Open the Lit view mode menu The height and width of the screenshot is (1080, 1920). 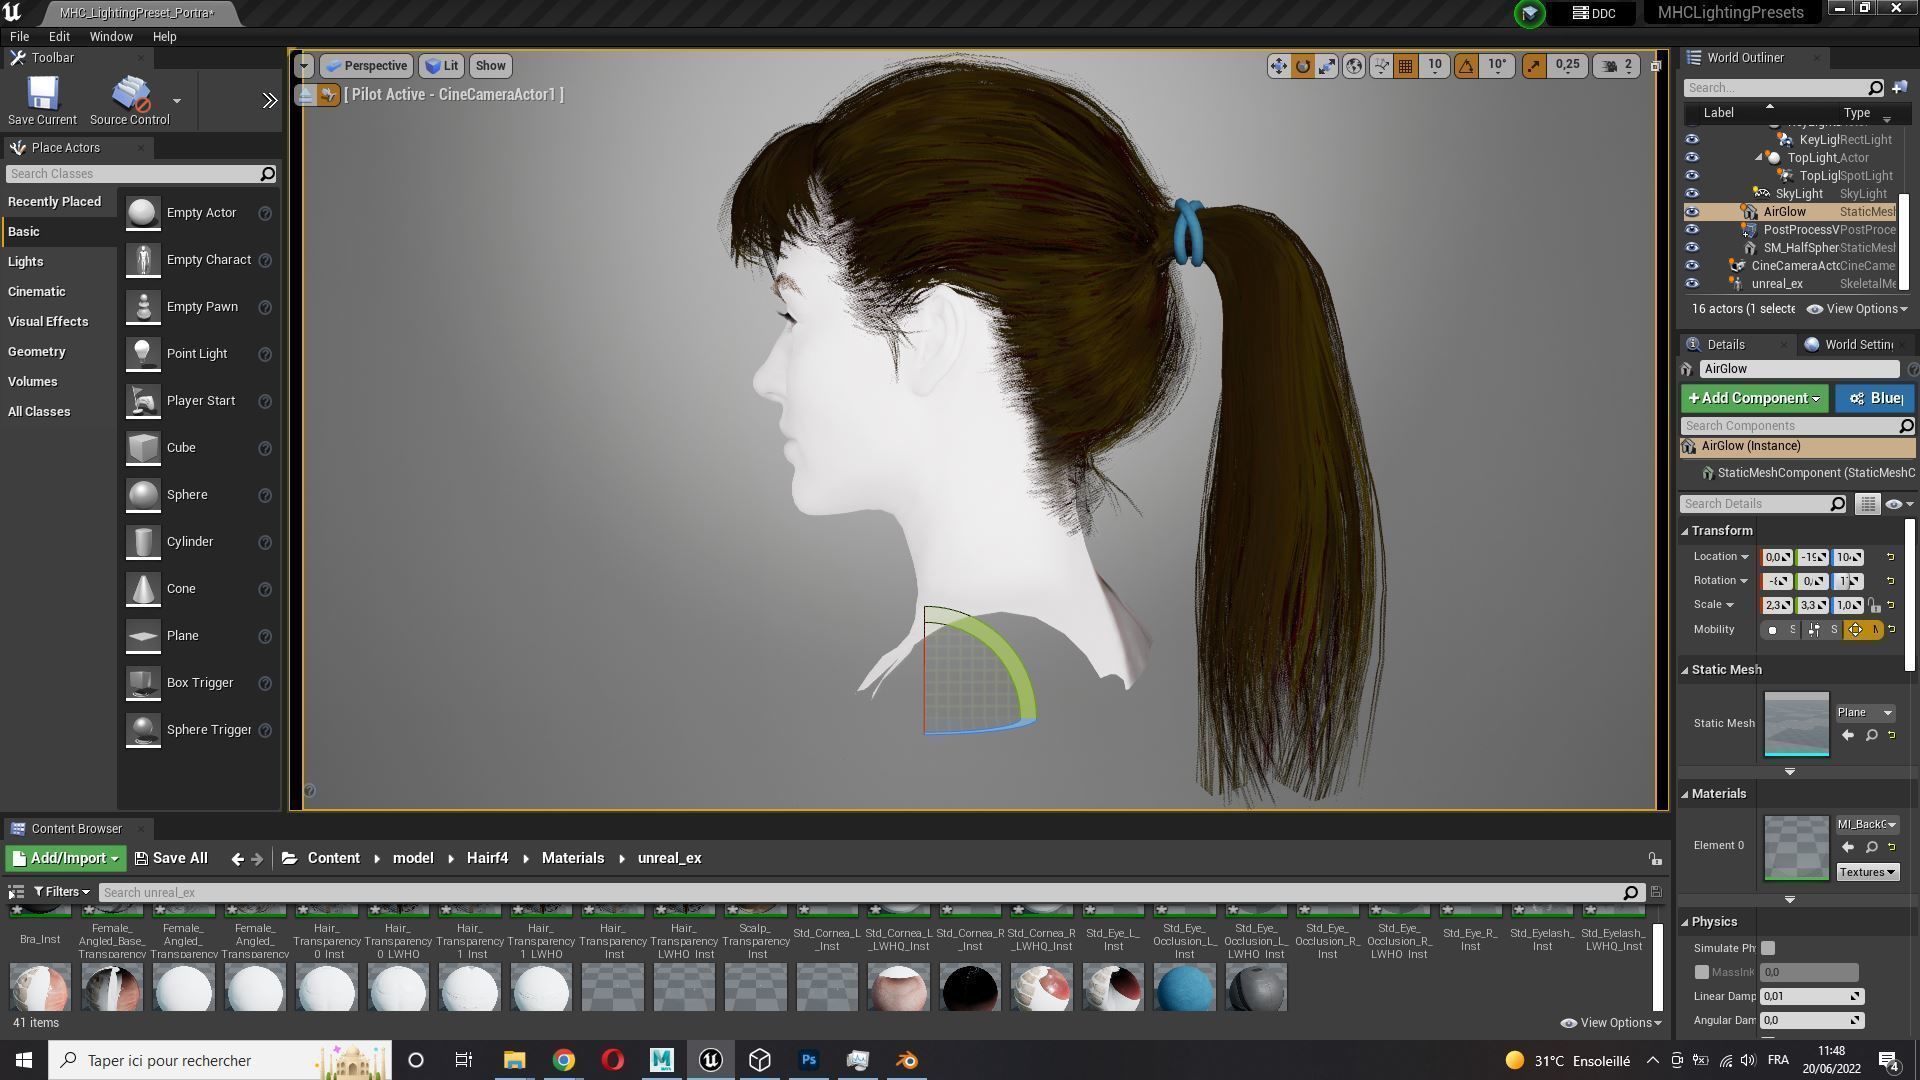pos(441,66)
